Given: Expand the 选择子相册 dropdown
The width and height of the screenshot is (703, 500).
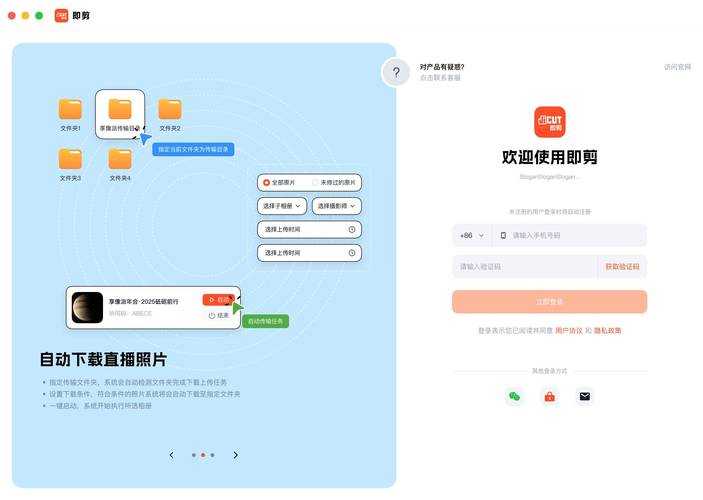Looking at the screenshot, I should (282, 206).
